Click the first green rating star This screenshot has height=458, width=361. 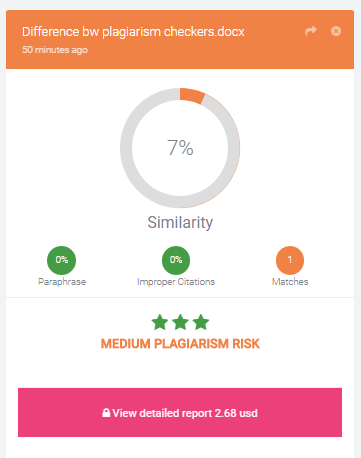point(160,322)
